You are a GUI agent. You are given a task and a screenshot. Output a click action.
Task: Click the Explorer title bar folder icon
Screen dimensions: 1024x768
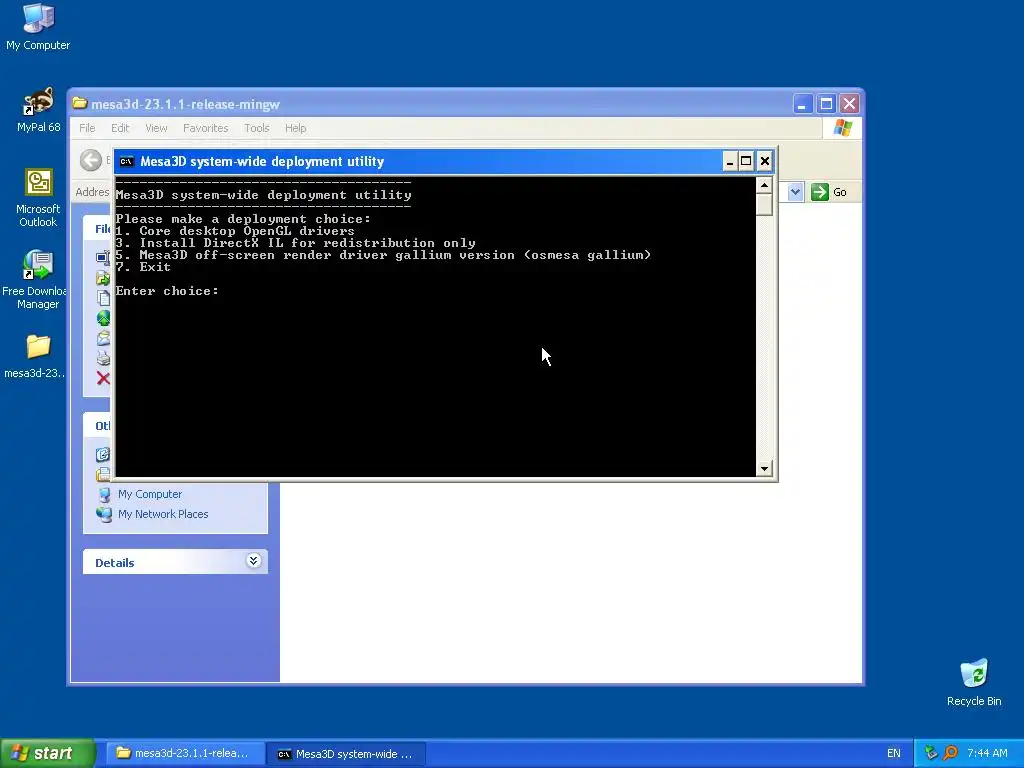pyautogui.click(x=80, y=103)
